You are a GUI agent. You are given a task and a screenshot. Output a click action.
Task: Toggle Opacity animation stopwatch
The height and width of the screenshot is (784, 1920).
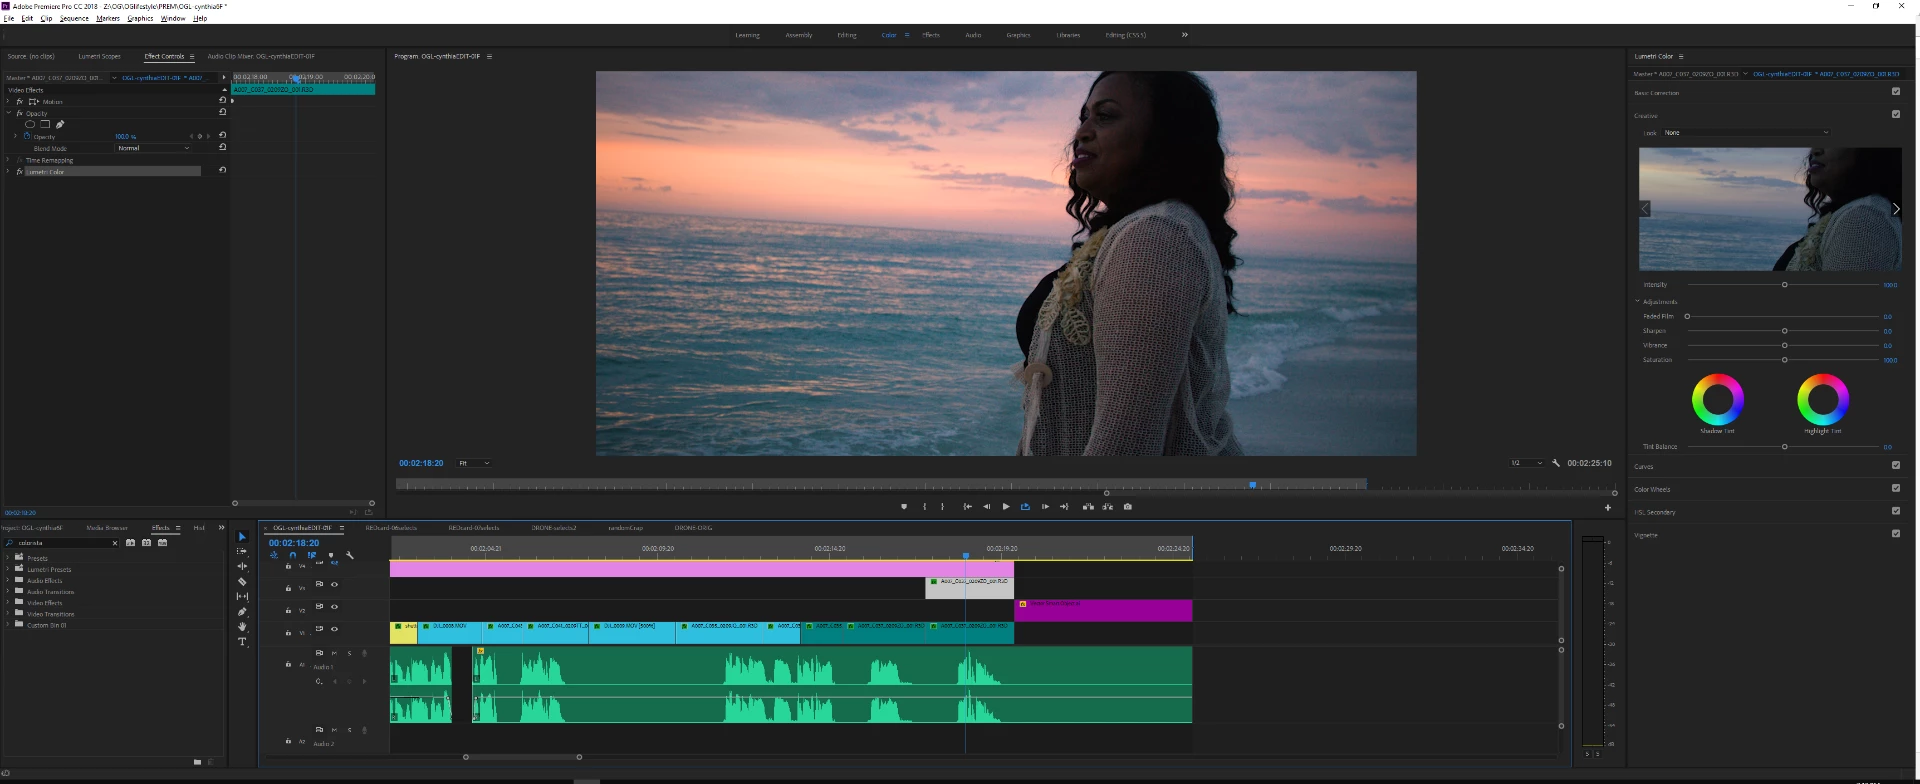pyautogui.click(x=26, y=136)
